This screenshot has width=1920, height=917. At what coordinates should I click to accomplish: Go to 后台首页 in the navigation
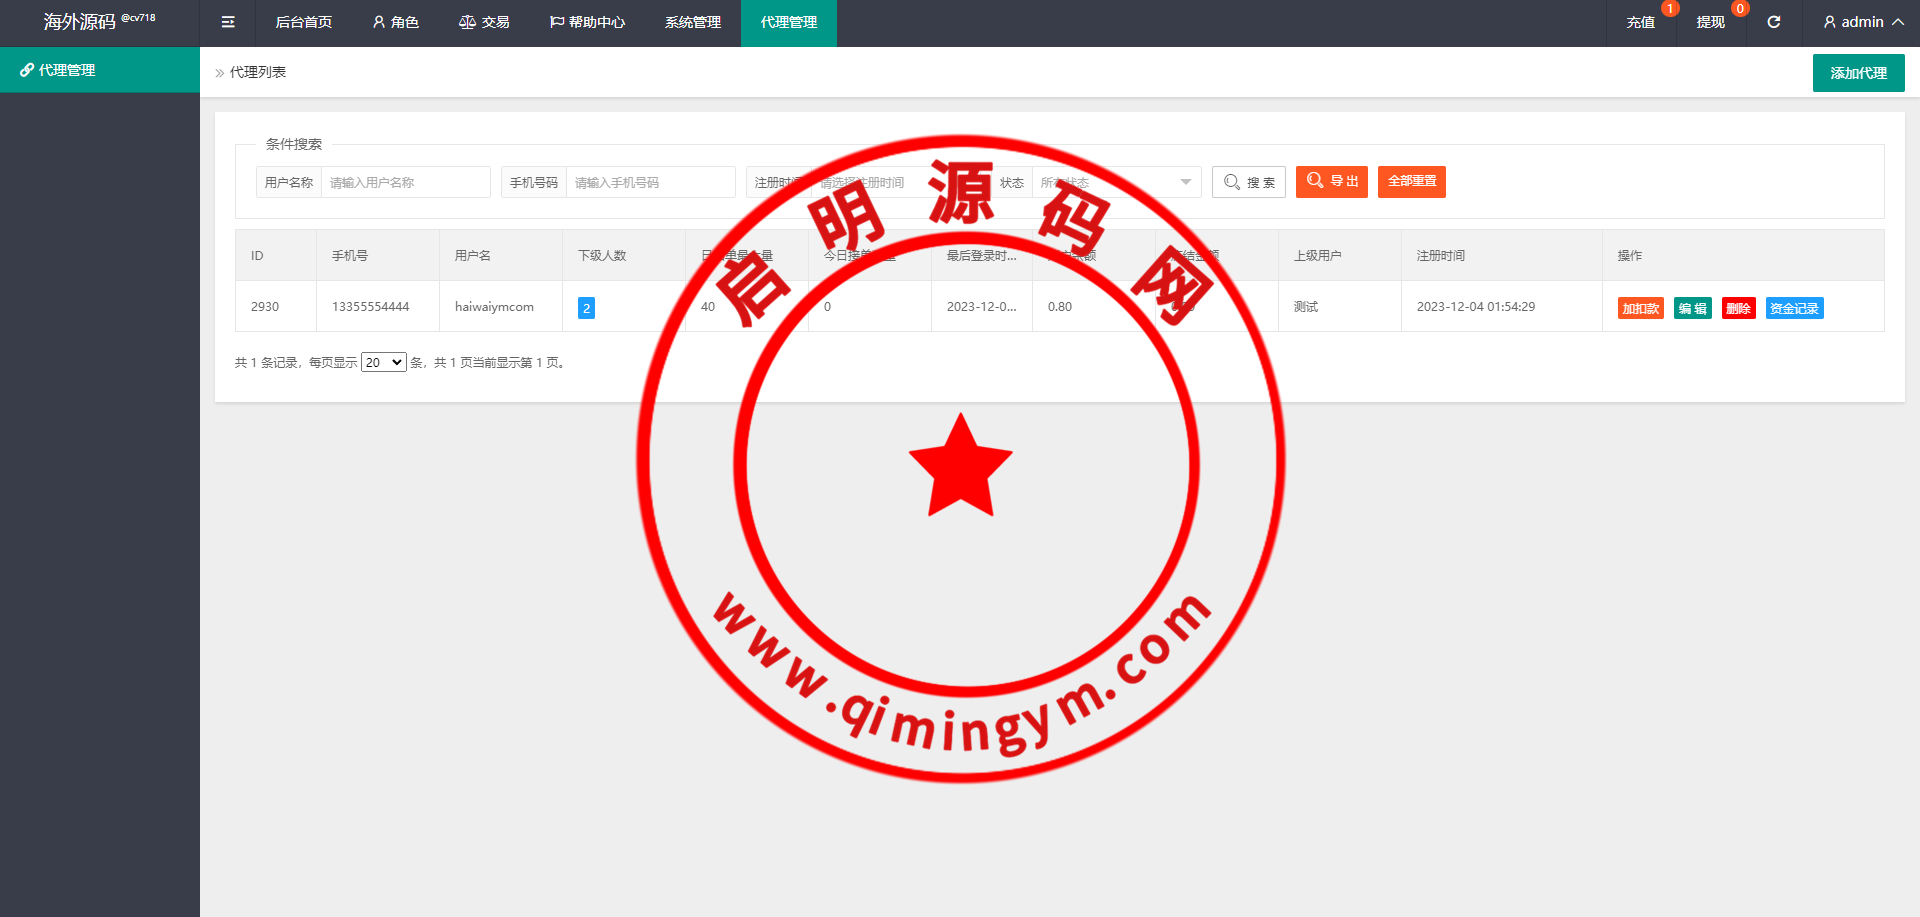pyautogui.click(x=303, y=22)
